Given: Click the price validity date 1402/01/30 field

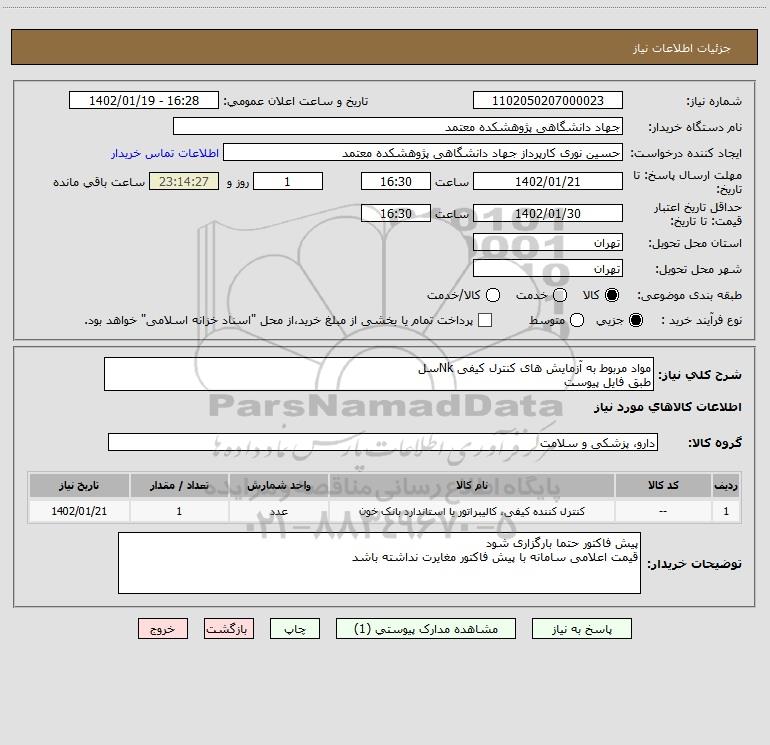Looking at the screenshot, I should pyautogui.click(x=548, y=213).
